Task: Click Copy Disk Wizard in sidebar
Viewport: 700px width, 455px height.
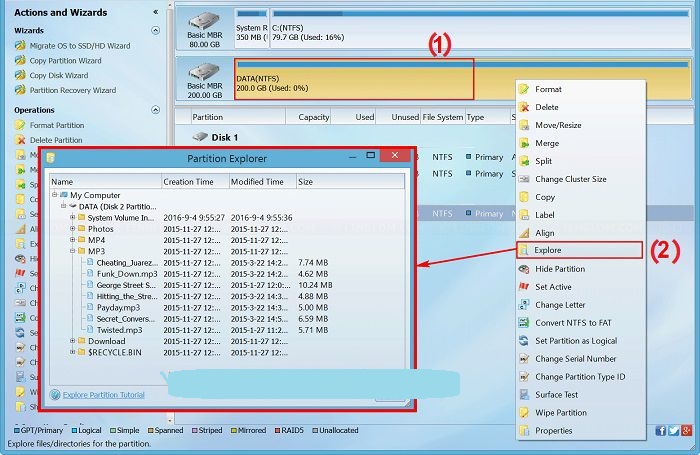Action: point(58,75)
